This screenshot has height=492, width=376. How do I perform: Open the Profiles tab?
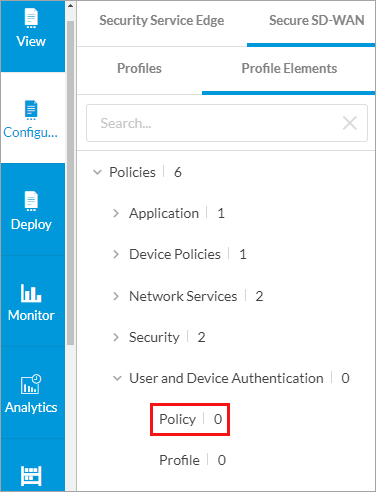point(139,68)
